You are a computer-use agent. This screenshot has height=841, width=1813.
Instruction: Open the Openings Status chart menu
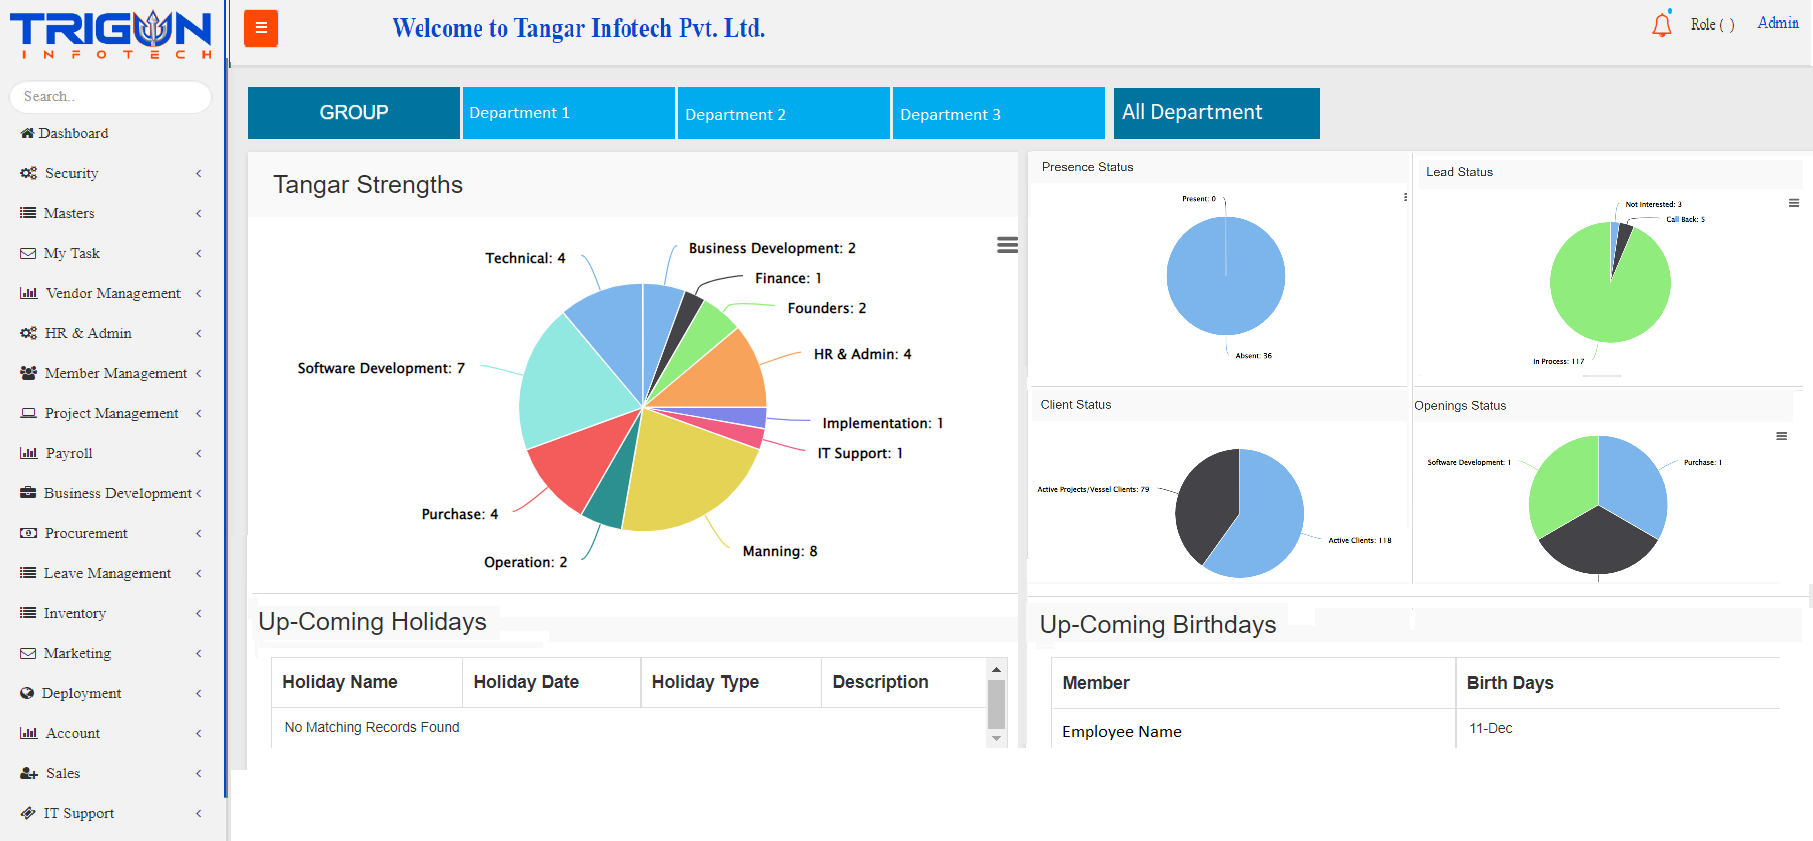(x=1781, y=436)
